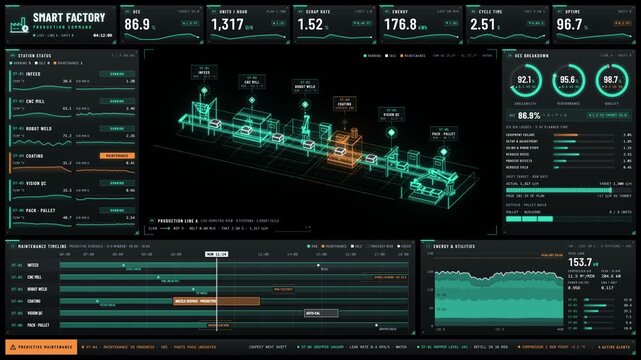This screenshot has height=360, width=641.
Task: Select the diamond marker above the Infeed hopper
Action: coord(204,90)
